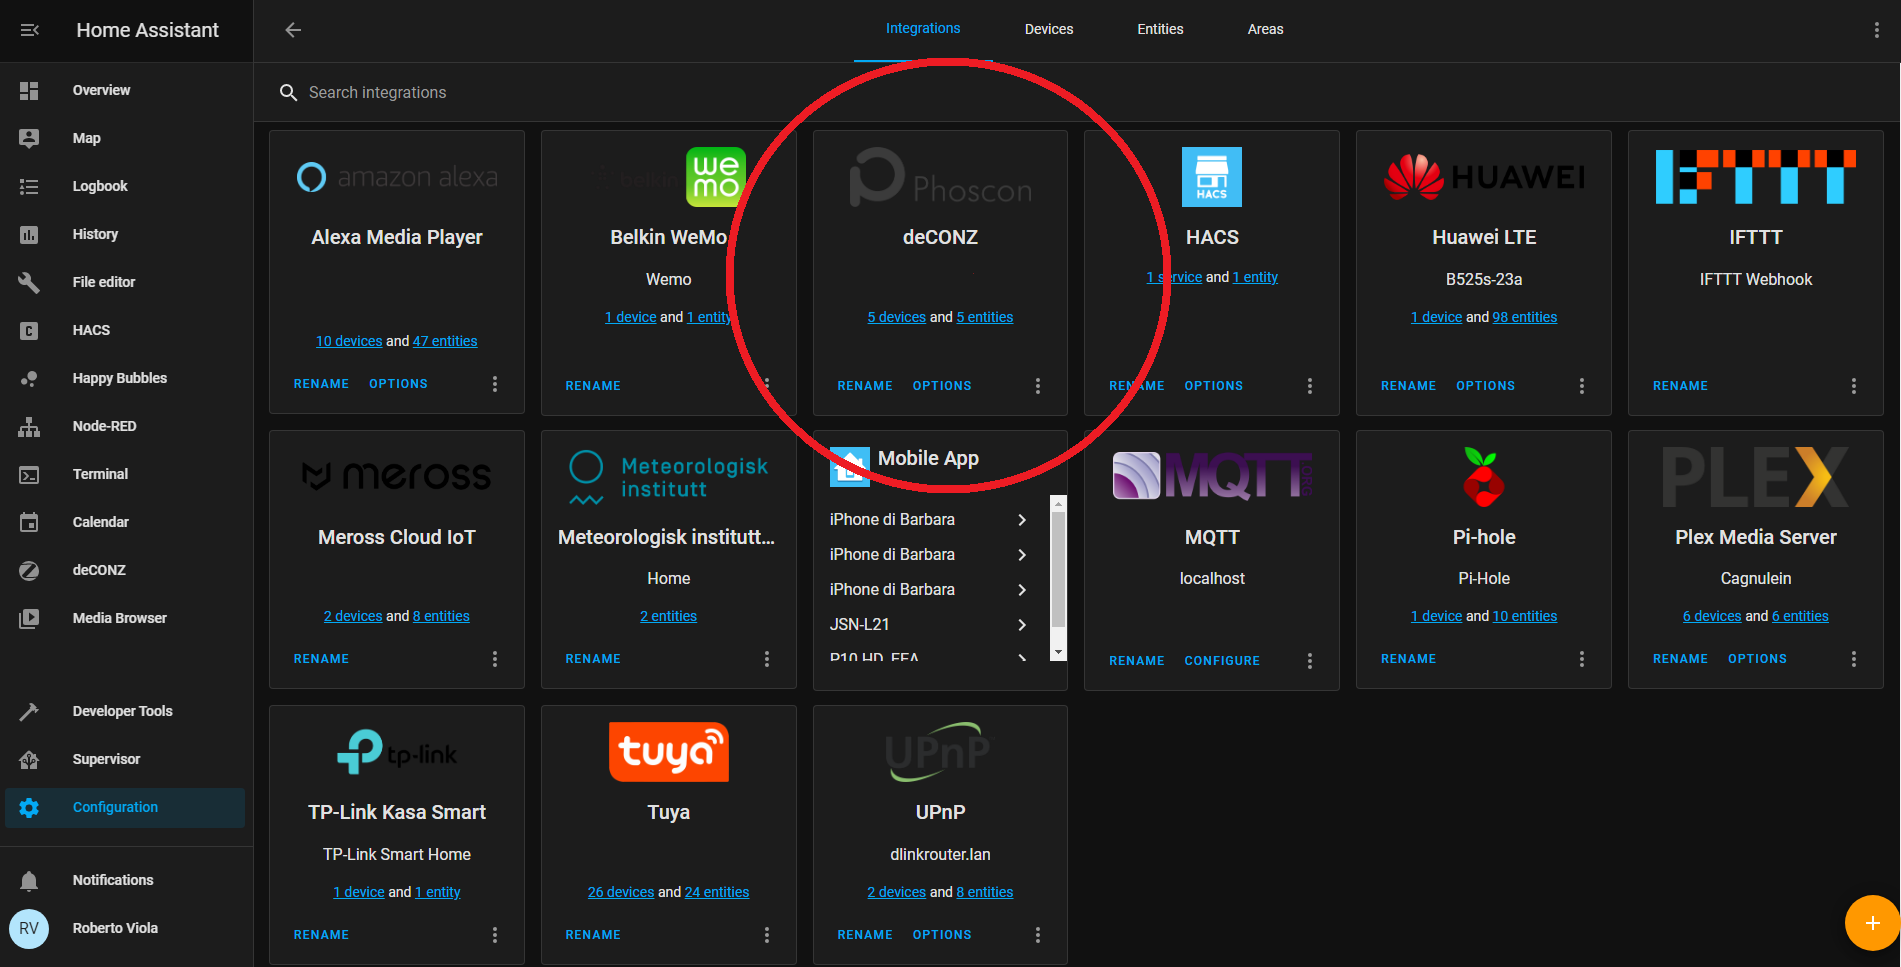Image resolution: width=1901 pixels, height=967 pixels.
Task: Open Alexa Media Player card menu
Action: click(x=495, y=384)
